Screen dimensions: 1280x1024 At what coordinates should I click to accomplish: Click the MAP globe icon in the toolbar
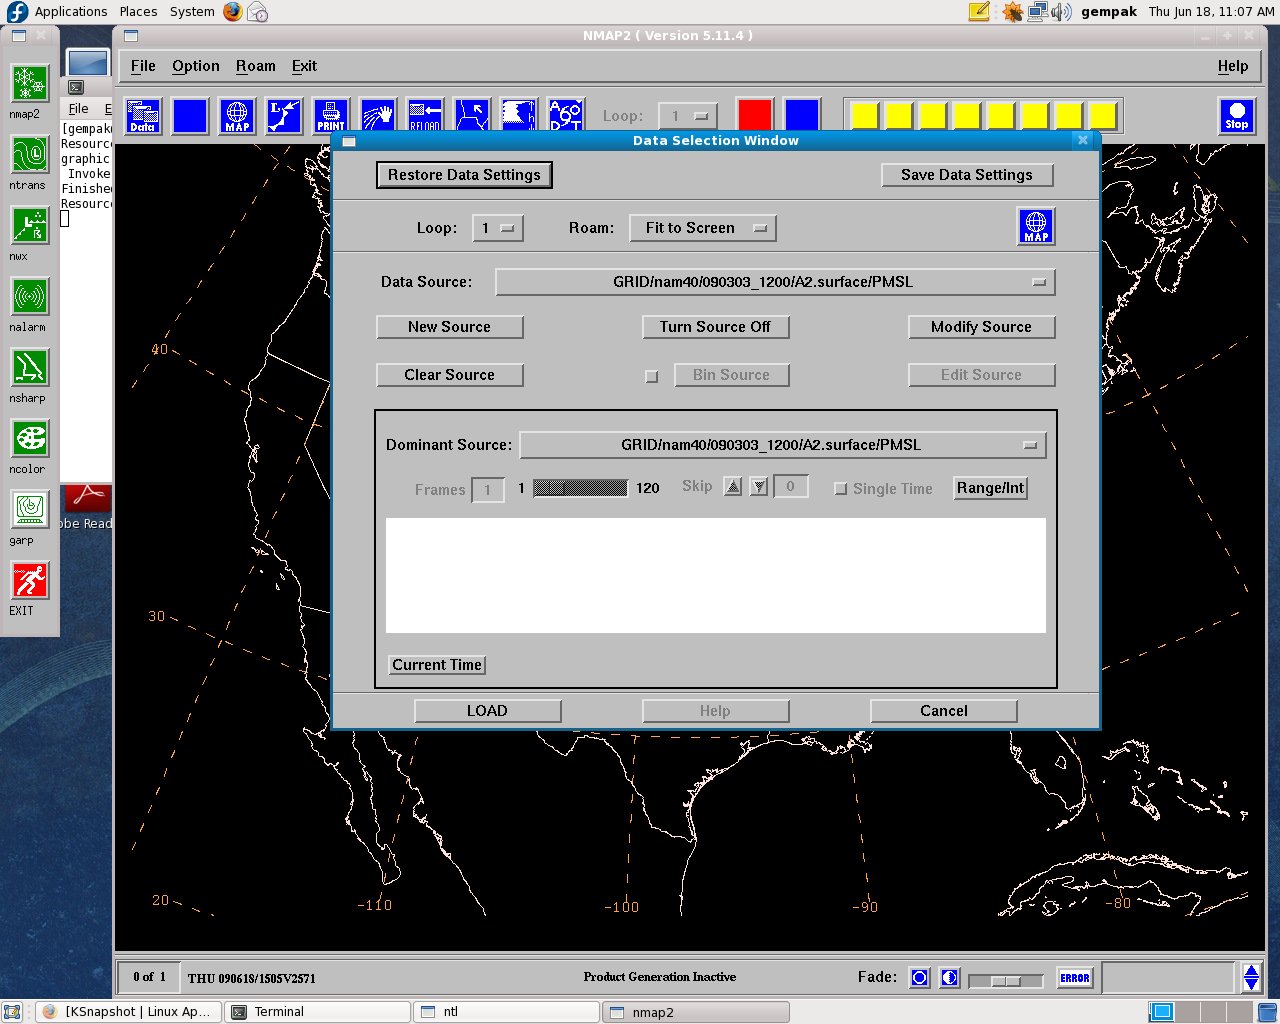click(236, 115)
